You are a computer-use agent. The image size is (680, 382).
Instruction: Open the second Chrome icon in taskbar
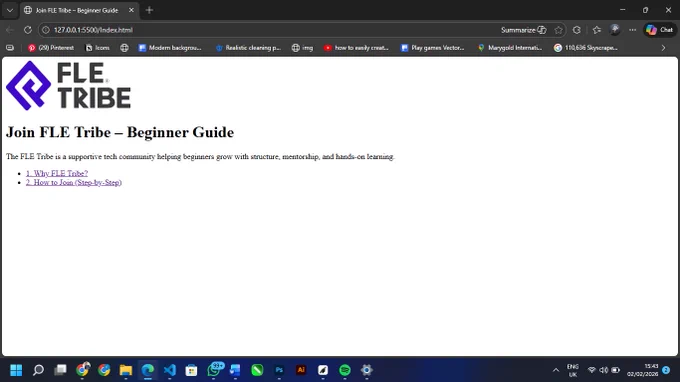104,370
